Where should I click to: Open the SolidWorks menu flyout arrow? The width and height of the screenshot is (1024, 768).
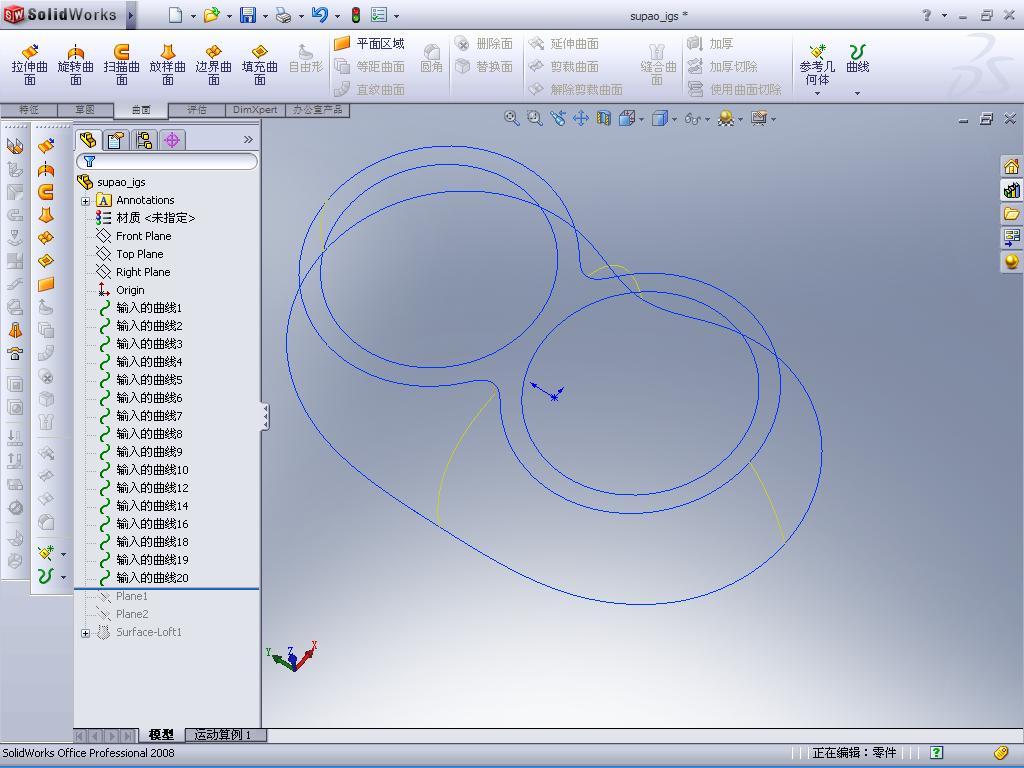131,15
